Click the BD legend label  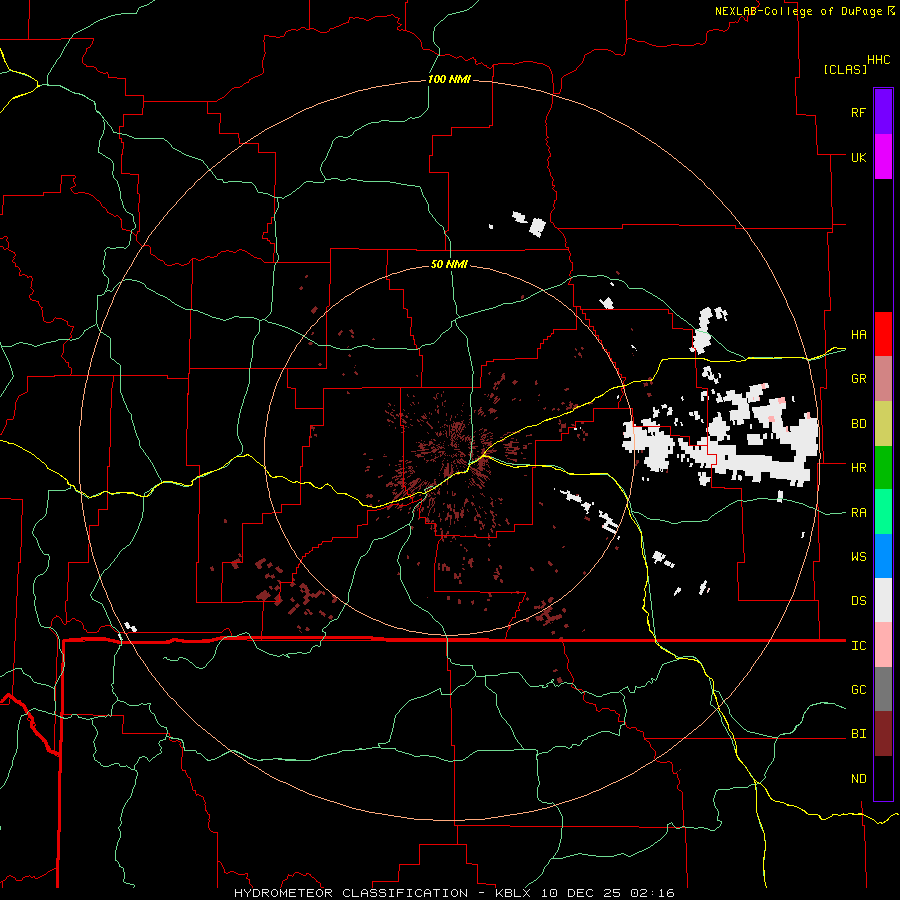(x=858, y=424)
